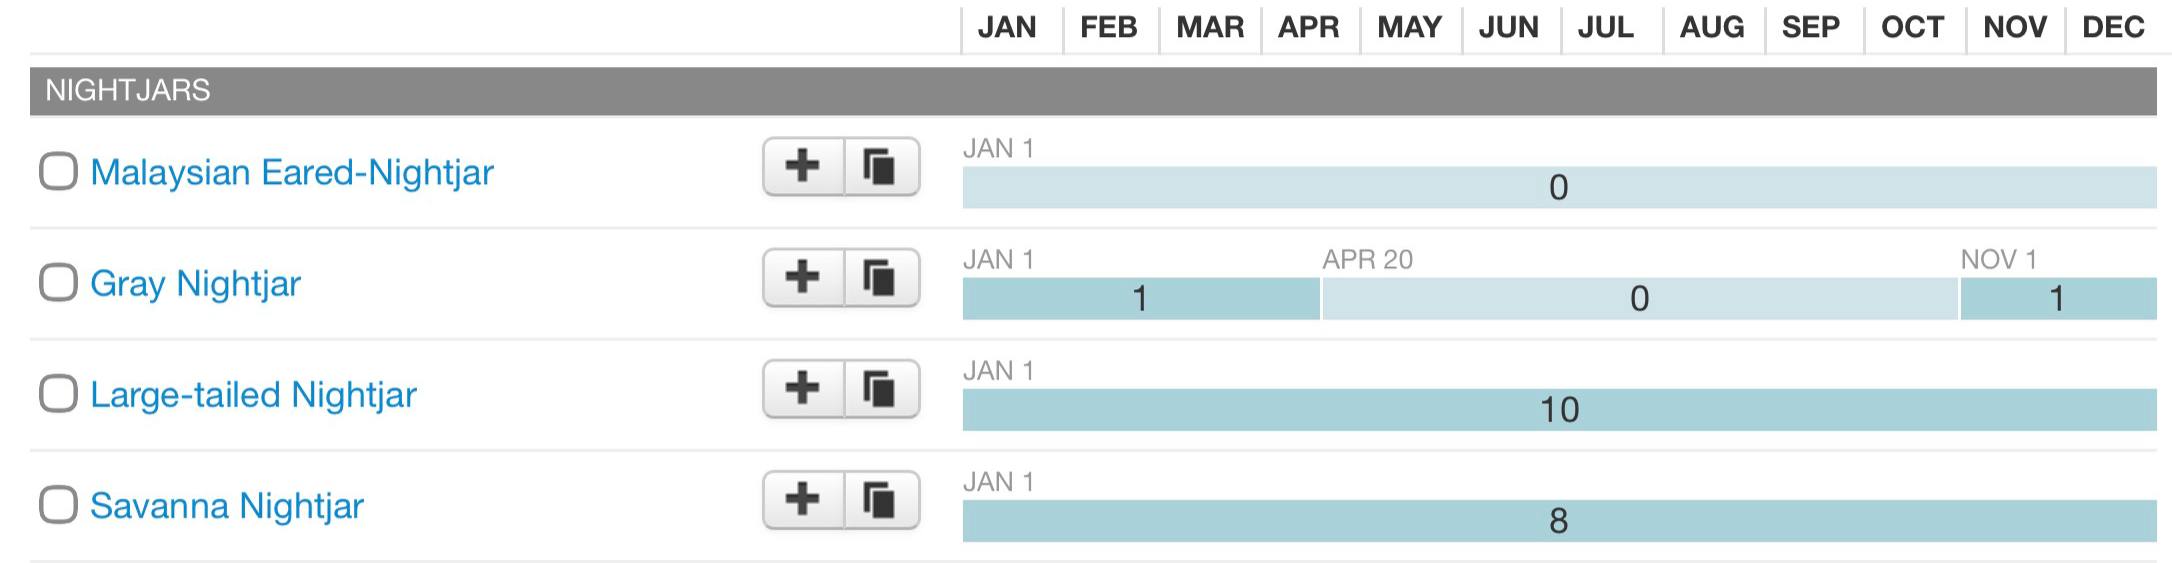Add a filter period for Gray Nightjar
This screenshot has width=2172, height=563.
(x=803, y=277)
